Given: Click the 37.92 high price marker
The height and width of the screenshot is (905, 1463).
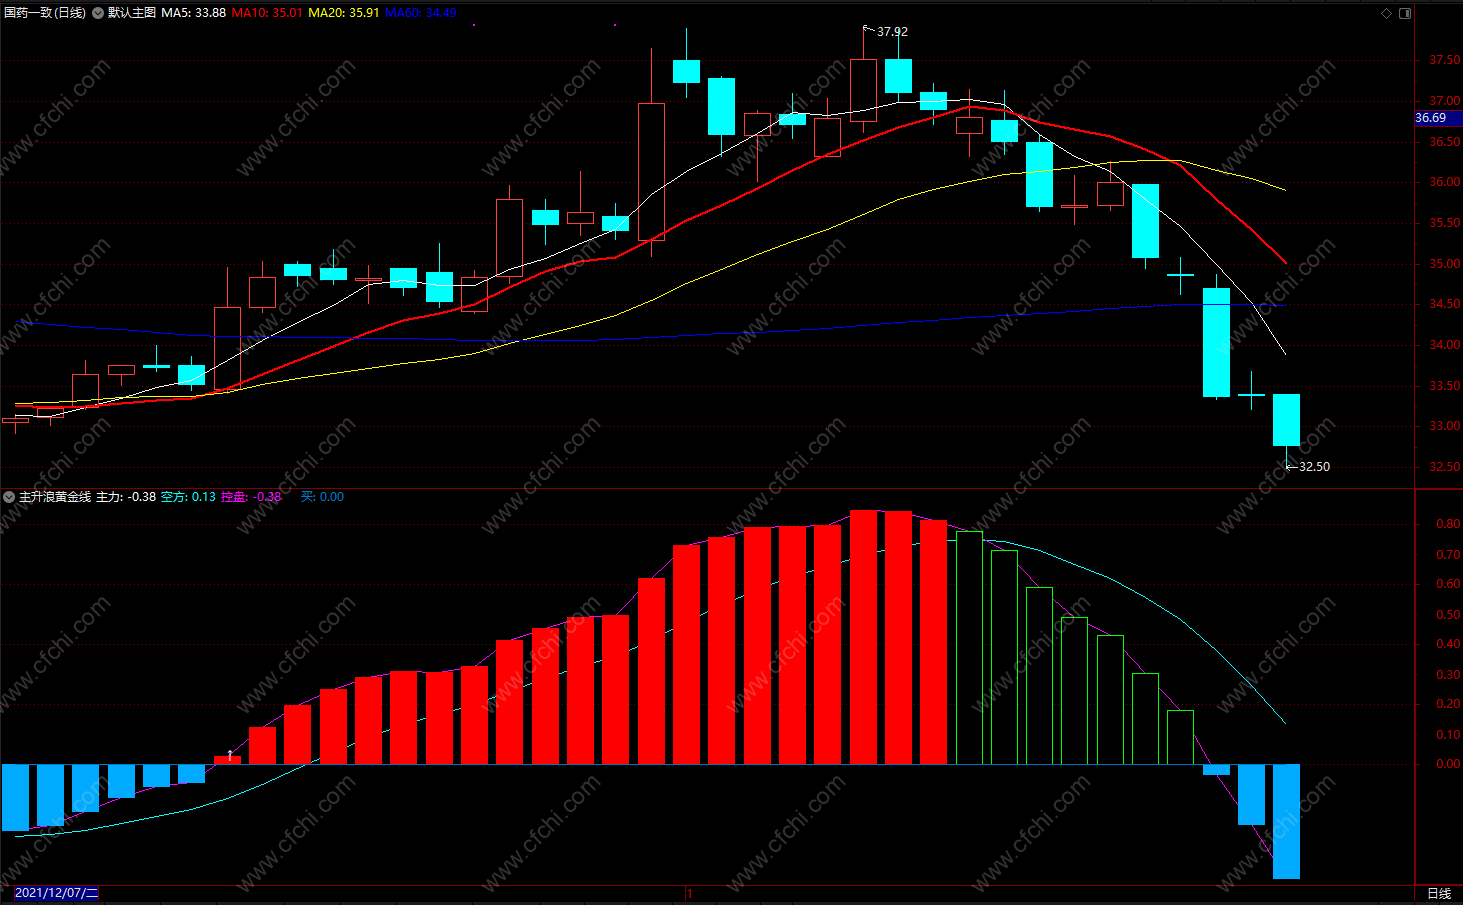Looking at the screenshot, I should coord(892,32).
